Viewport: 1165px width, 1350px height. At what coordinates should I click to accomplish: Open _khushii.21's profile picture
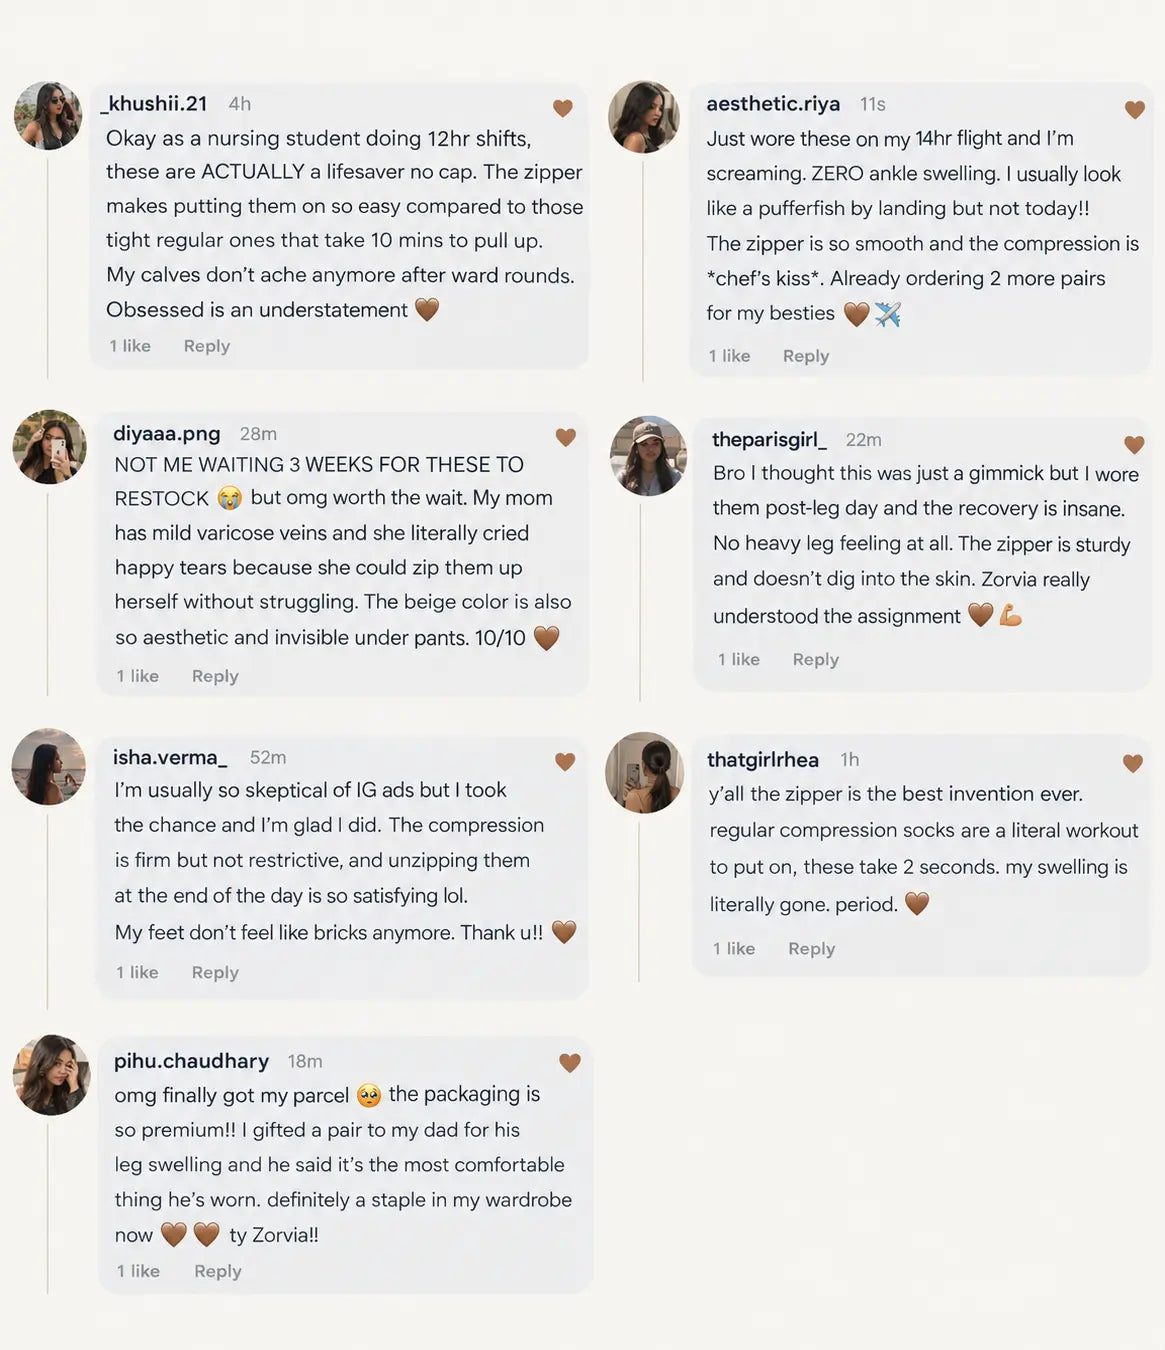pos(48,116)
